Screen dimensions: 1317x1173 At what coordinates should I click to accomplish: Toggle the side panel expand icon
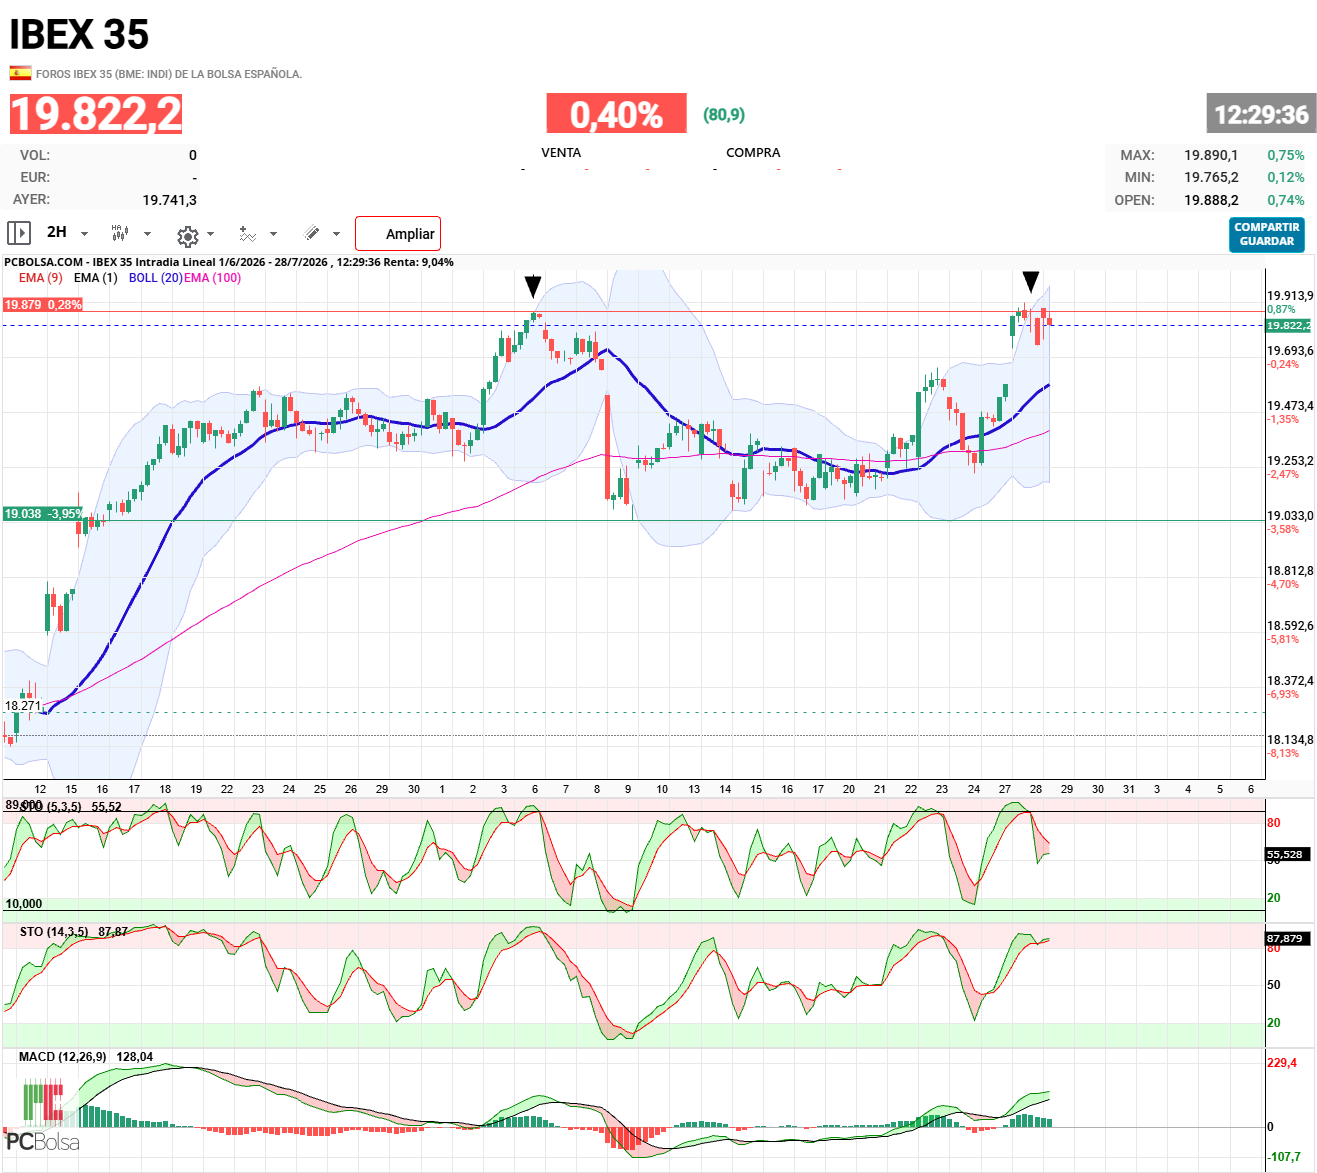click(x=19, y=233)
